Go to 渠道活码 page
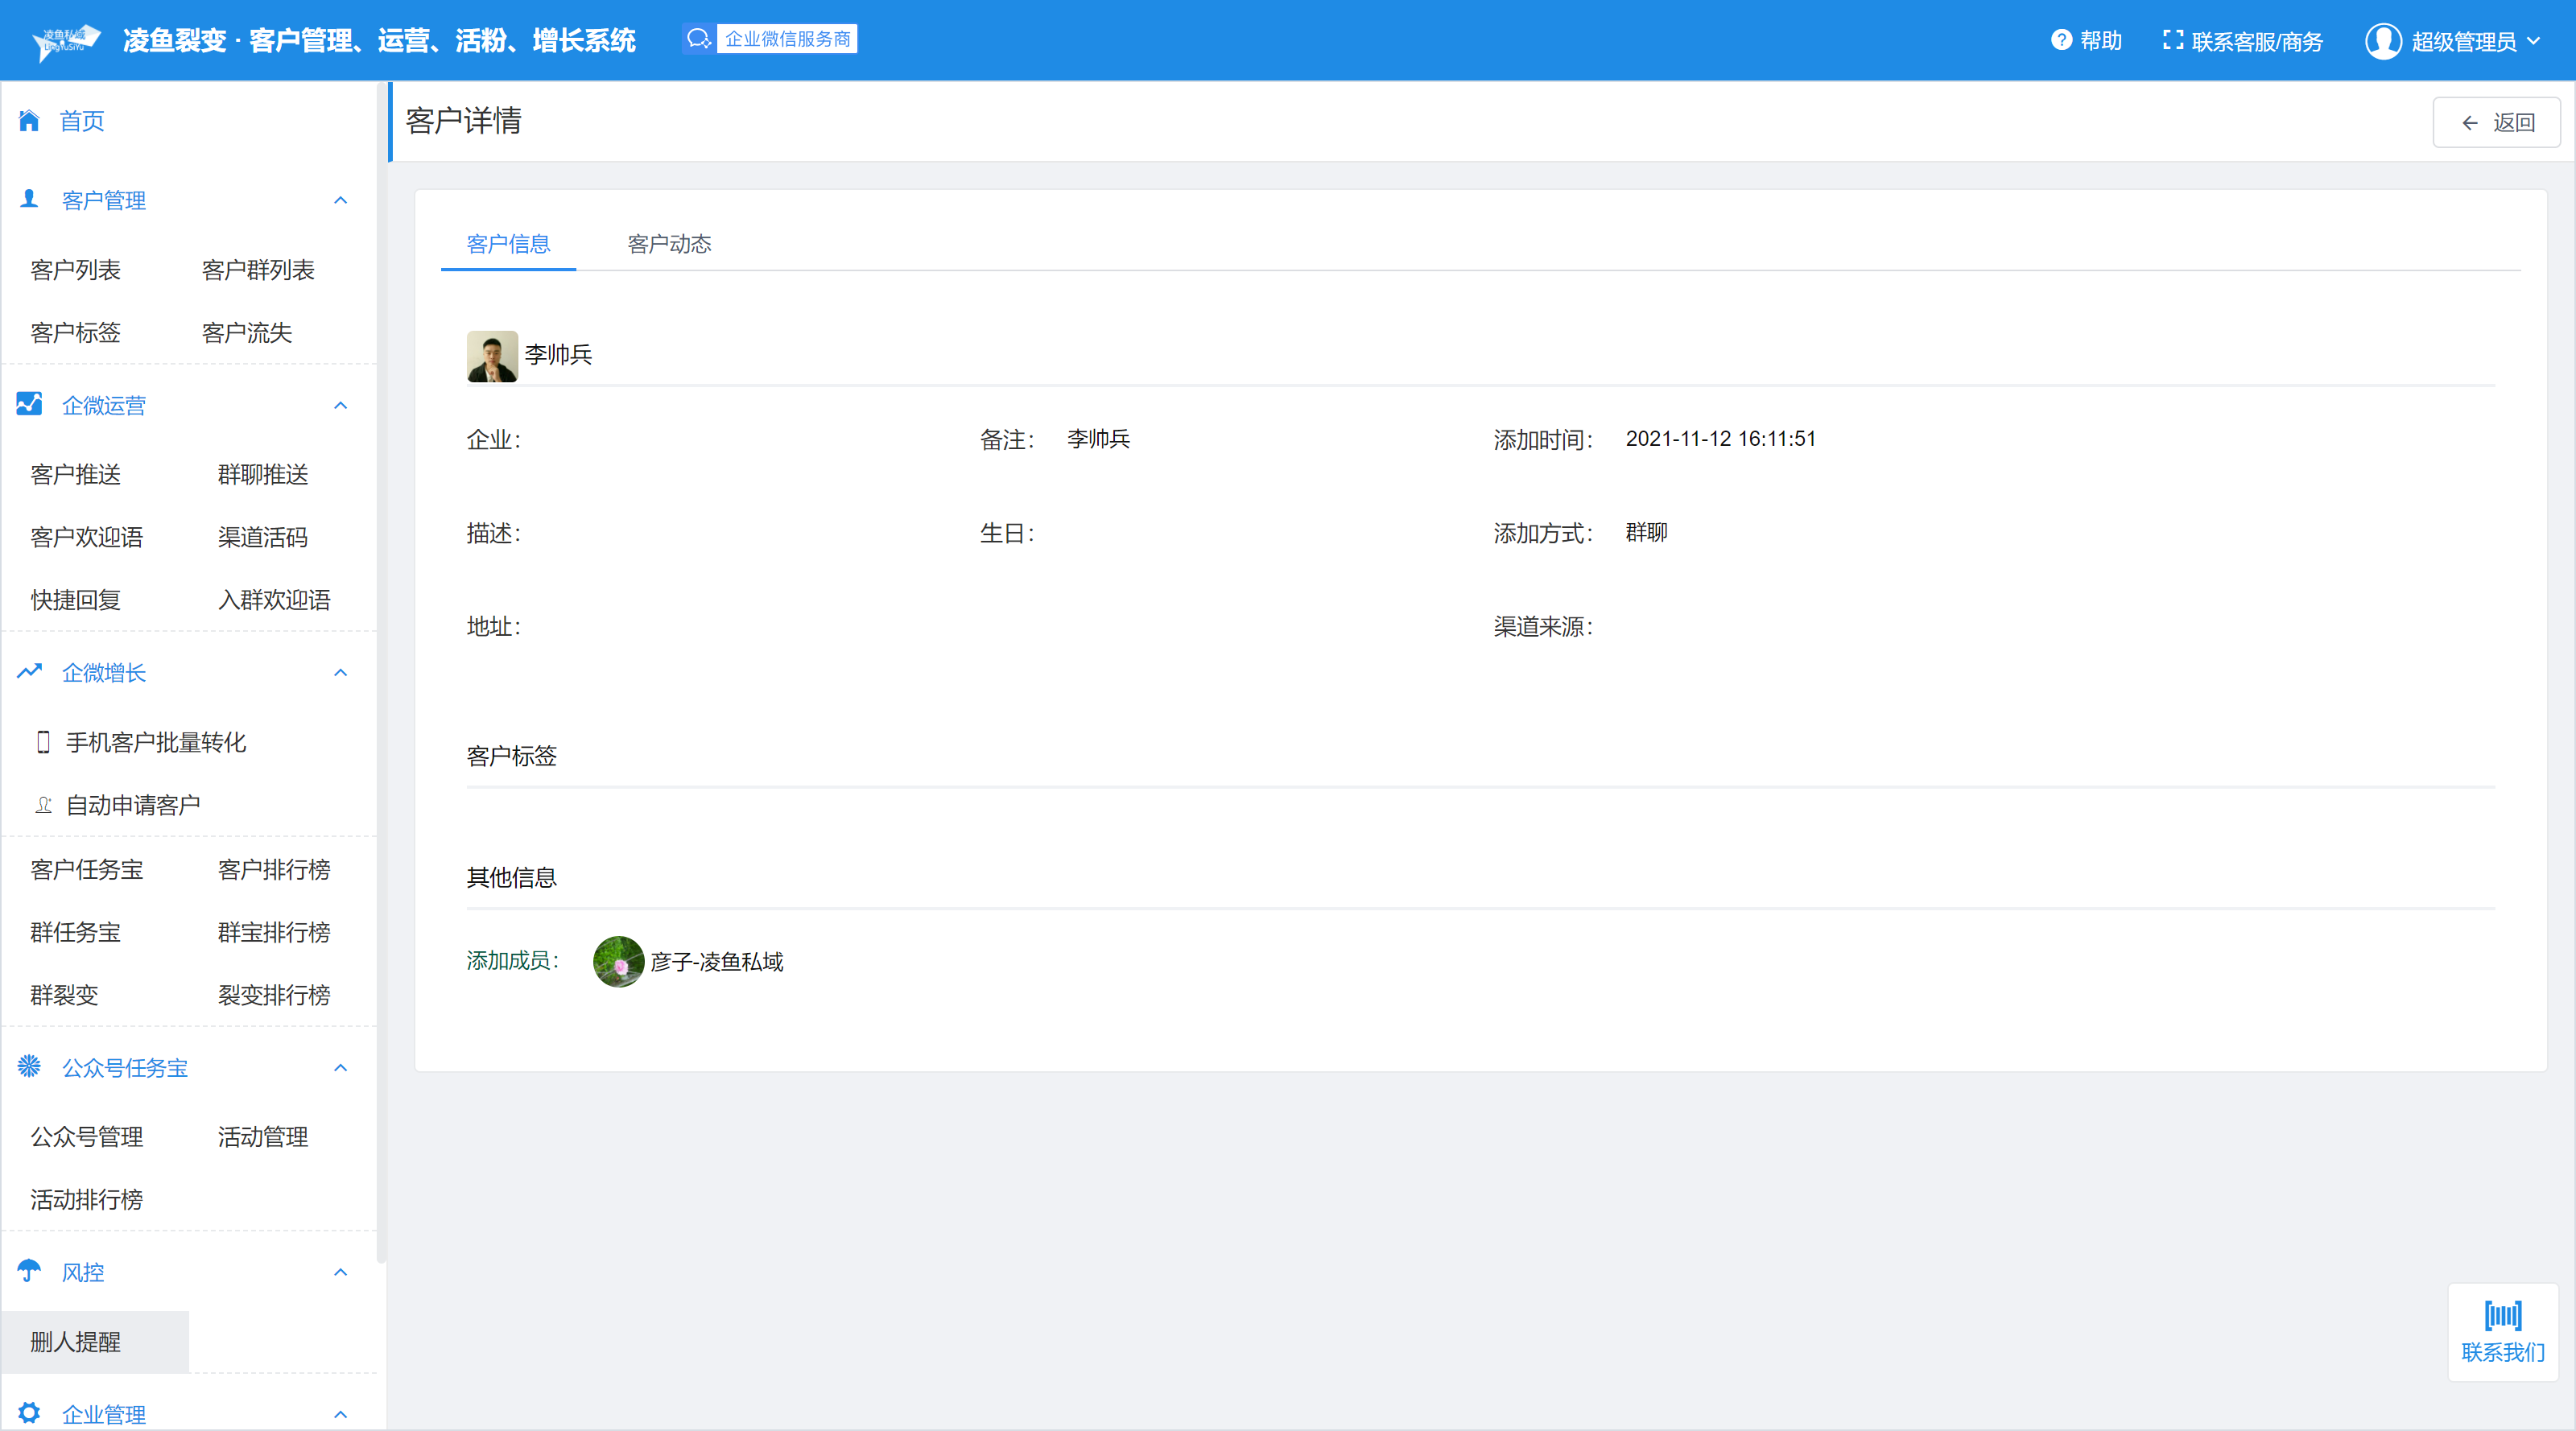2576x1431 pixels. pos(262,537)
